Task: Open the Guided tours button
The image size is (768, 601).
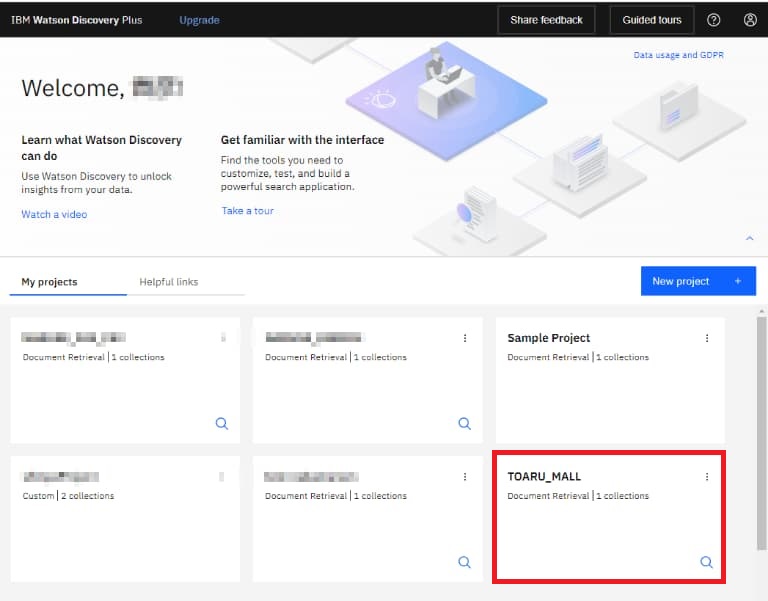Action: tap(651, 20)
